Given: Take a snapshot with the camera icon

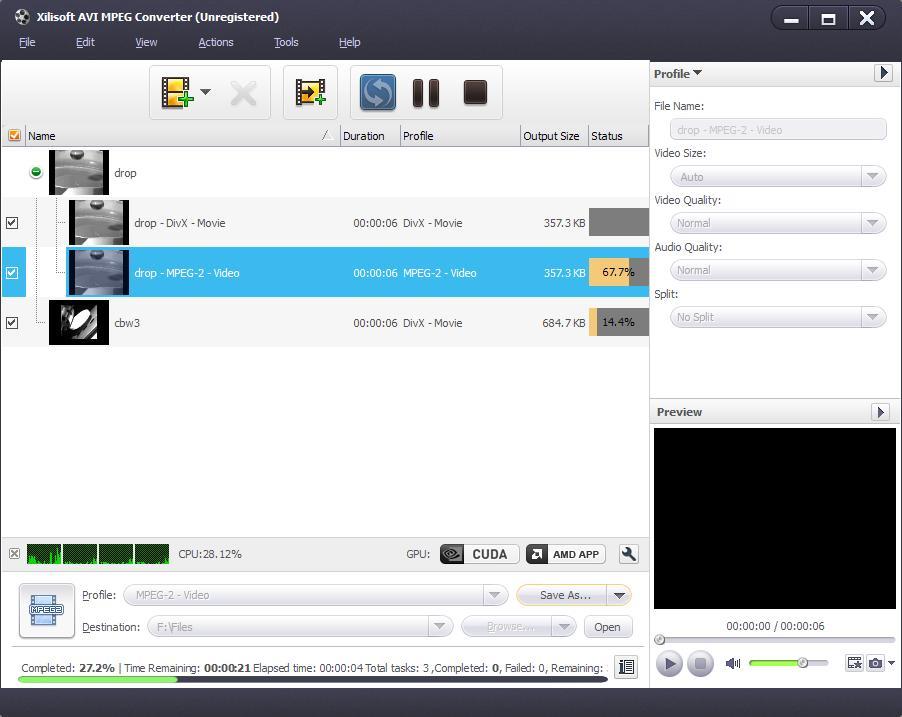Looking at the screenshot, I should point(876,662).
